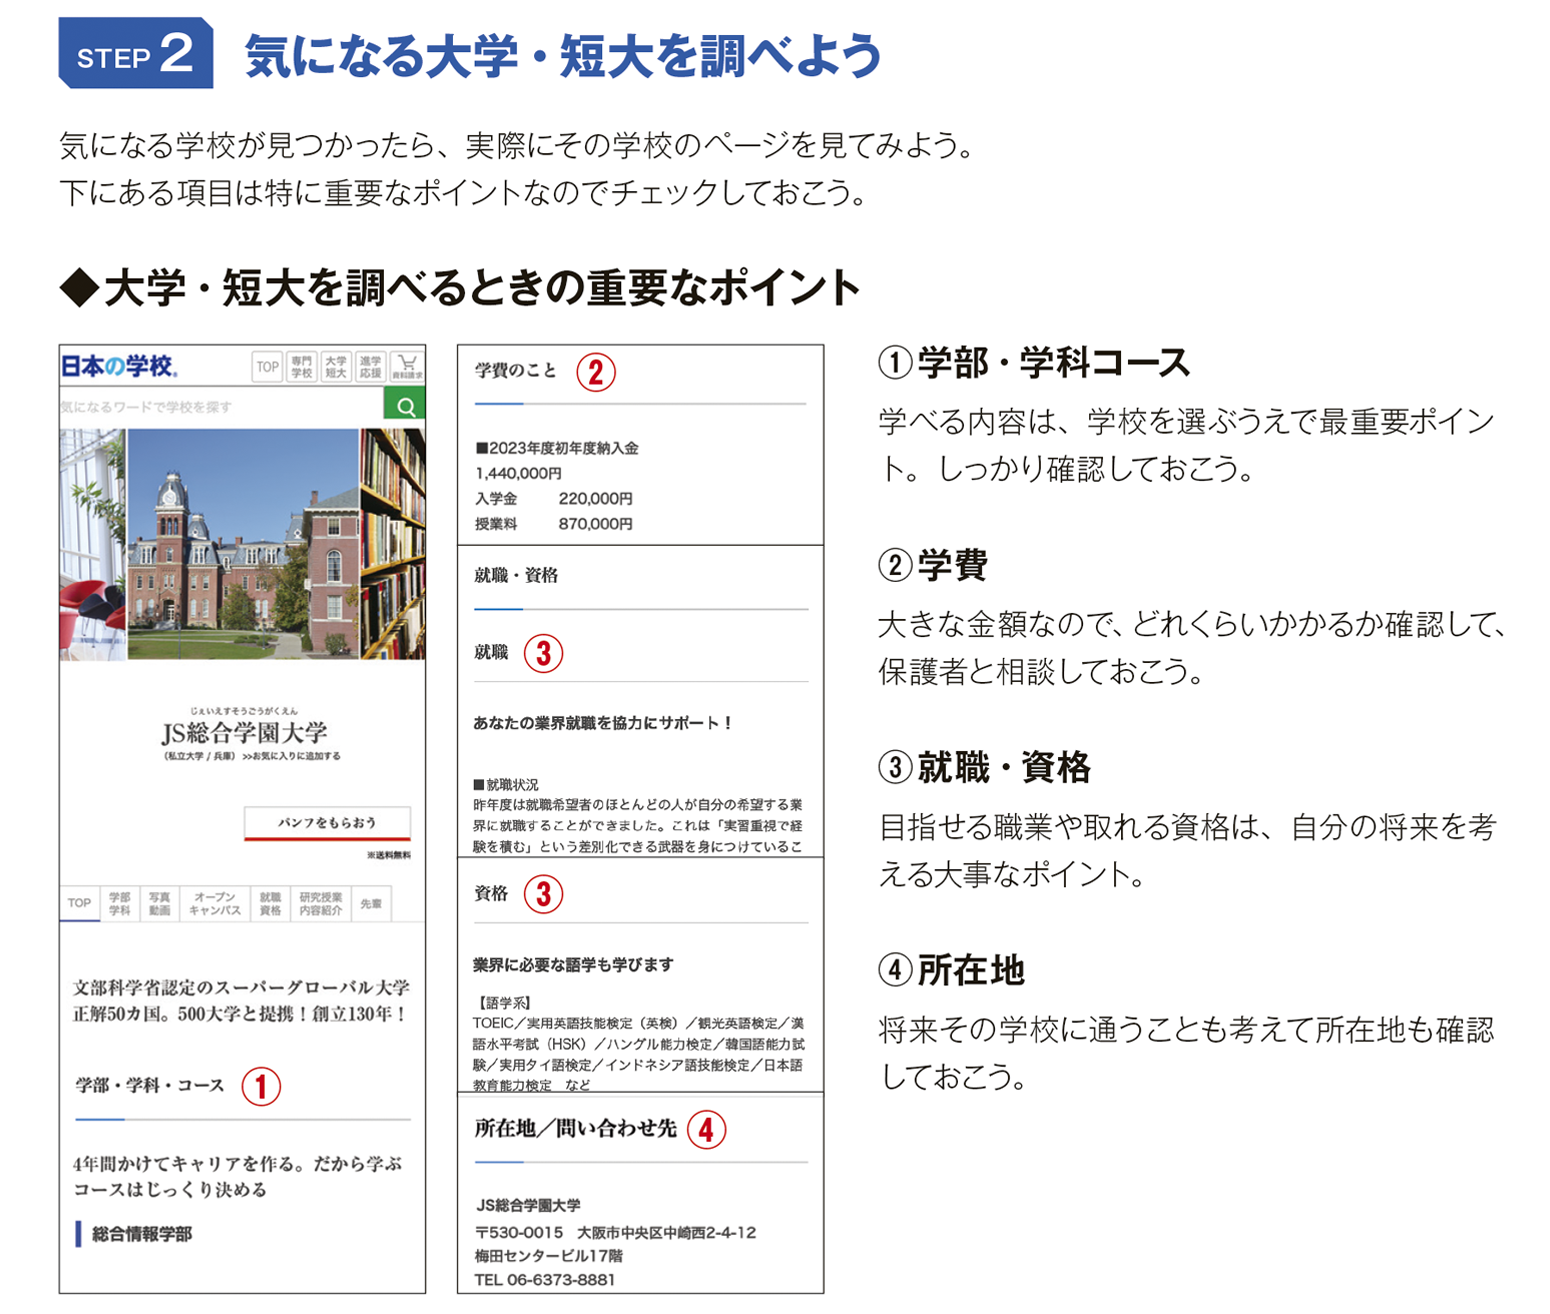This screenshot has width=1550, height=1314.
Task: Select the ③ marker next to 就職
Action: (543, 651)
